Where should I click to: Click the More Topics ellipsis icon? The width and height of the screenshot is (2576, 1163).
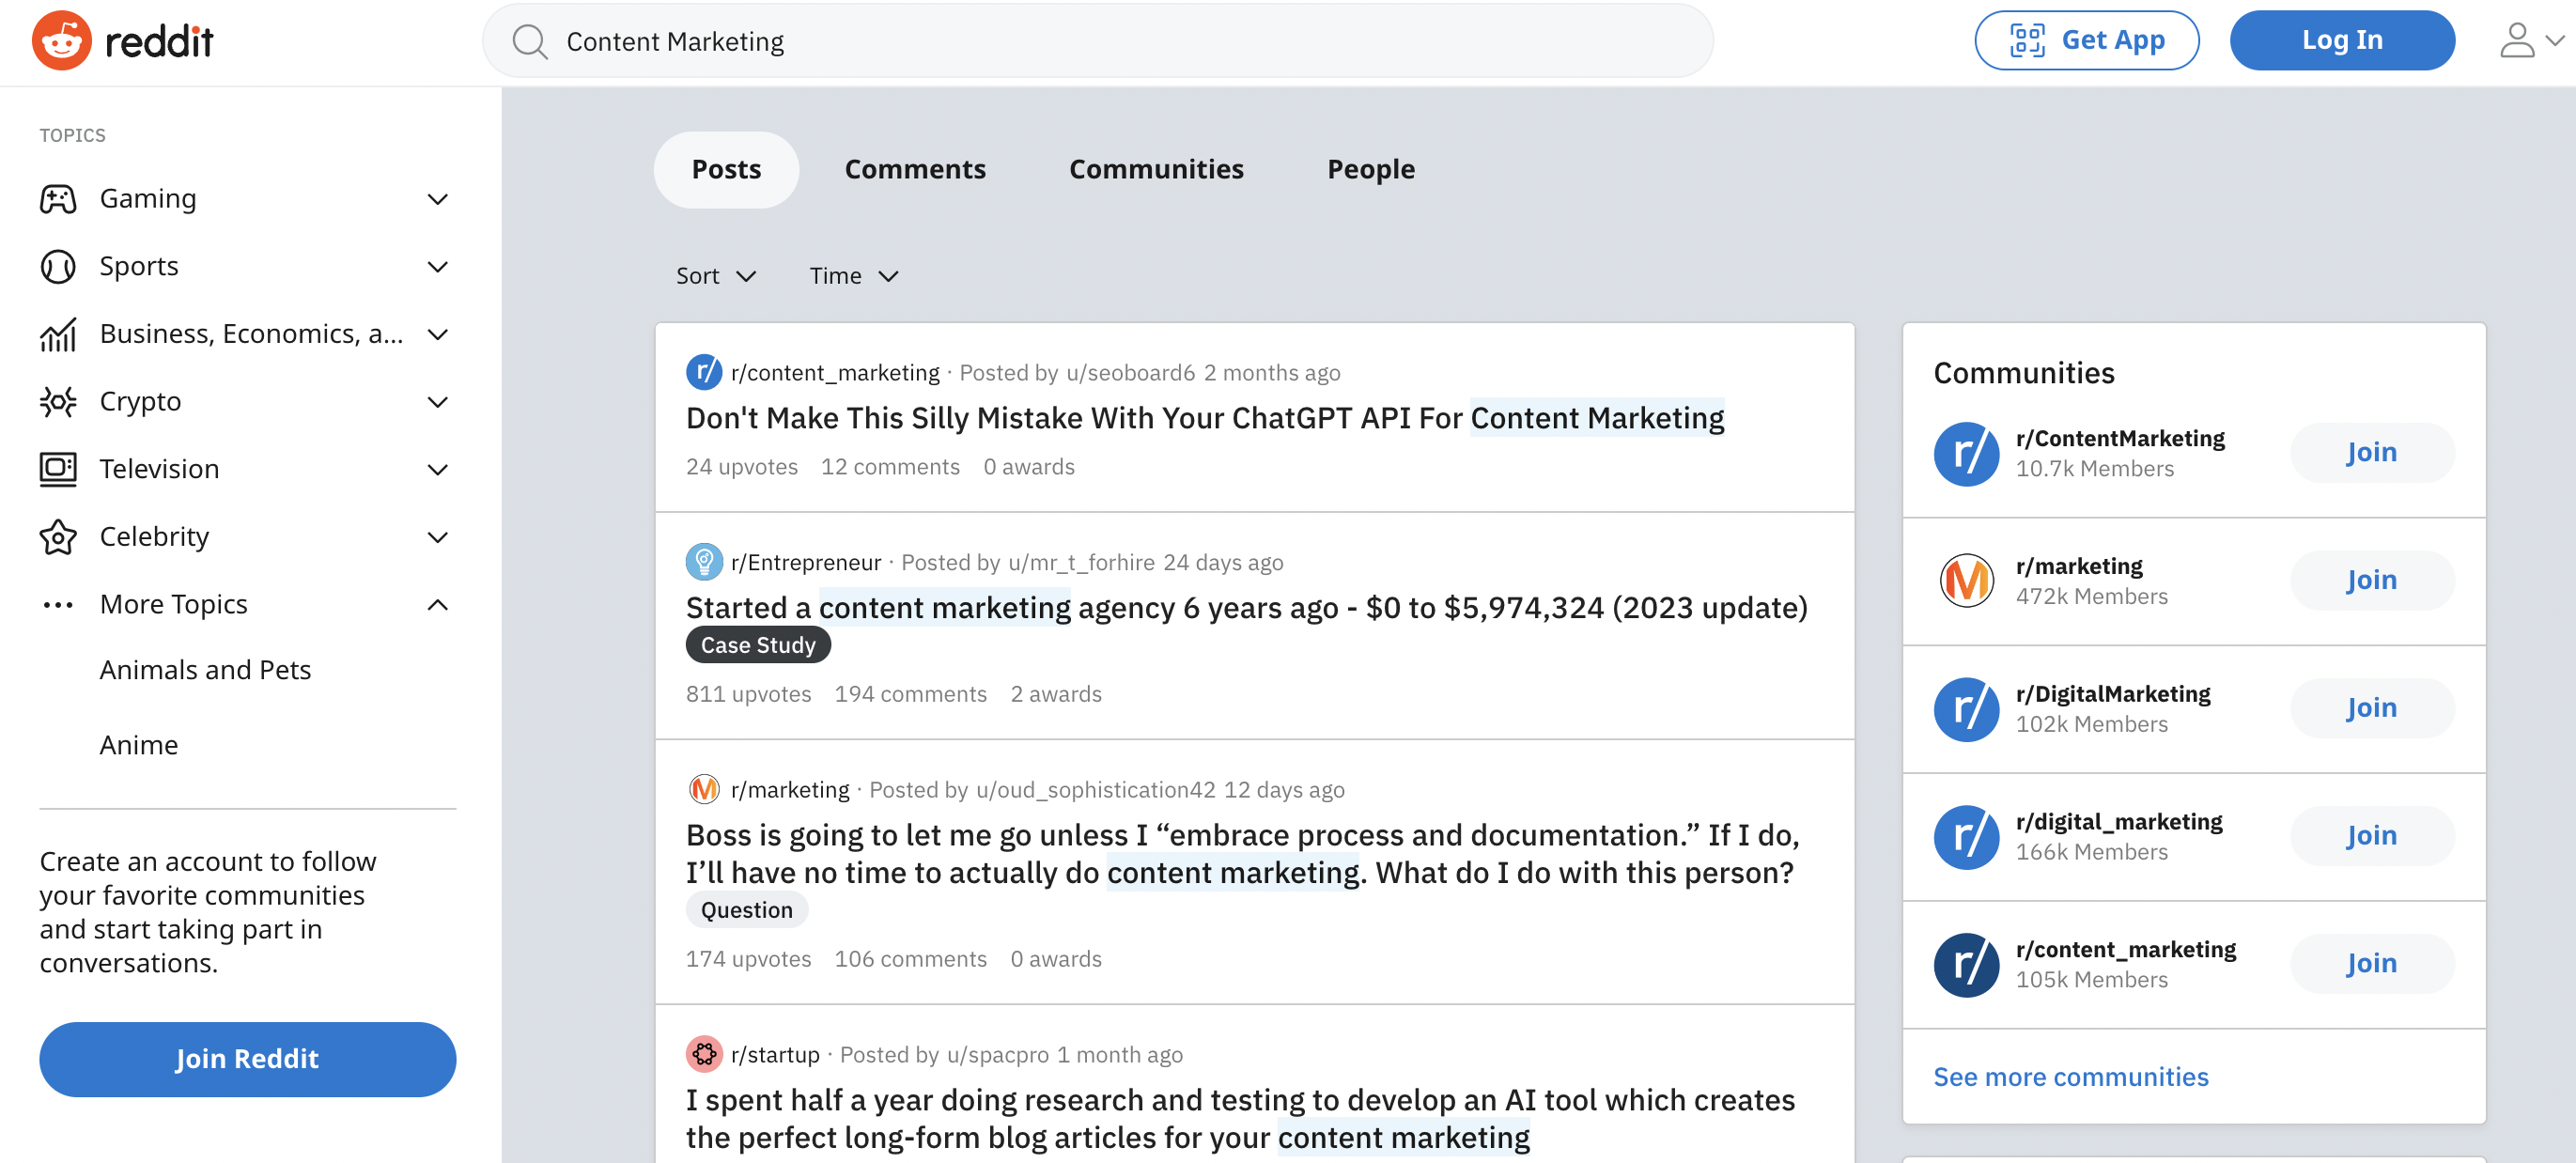point(58,604)
